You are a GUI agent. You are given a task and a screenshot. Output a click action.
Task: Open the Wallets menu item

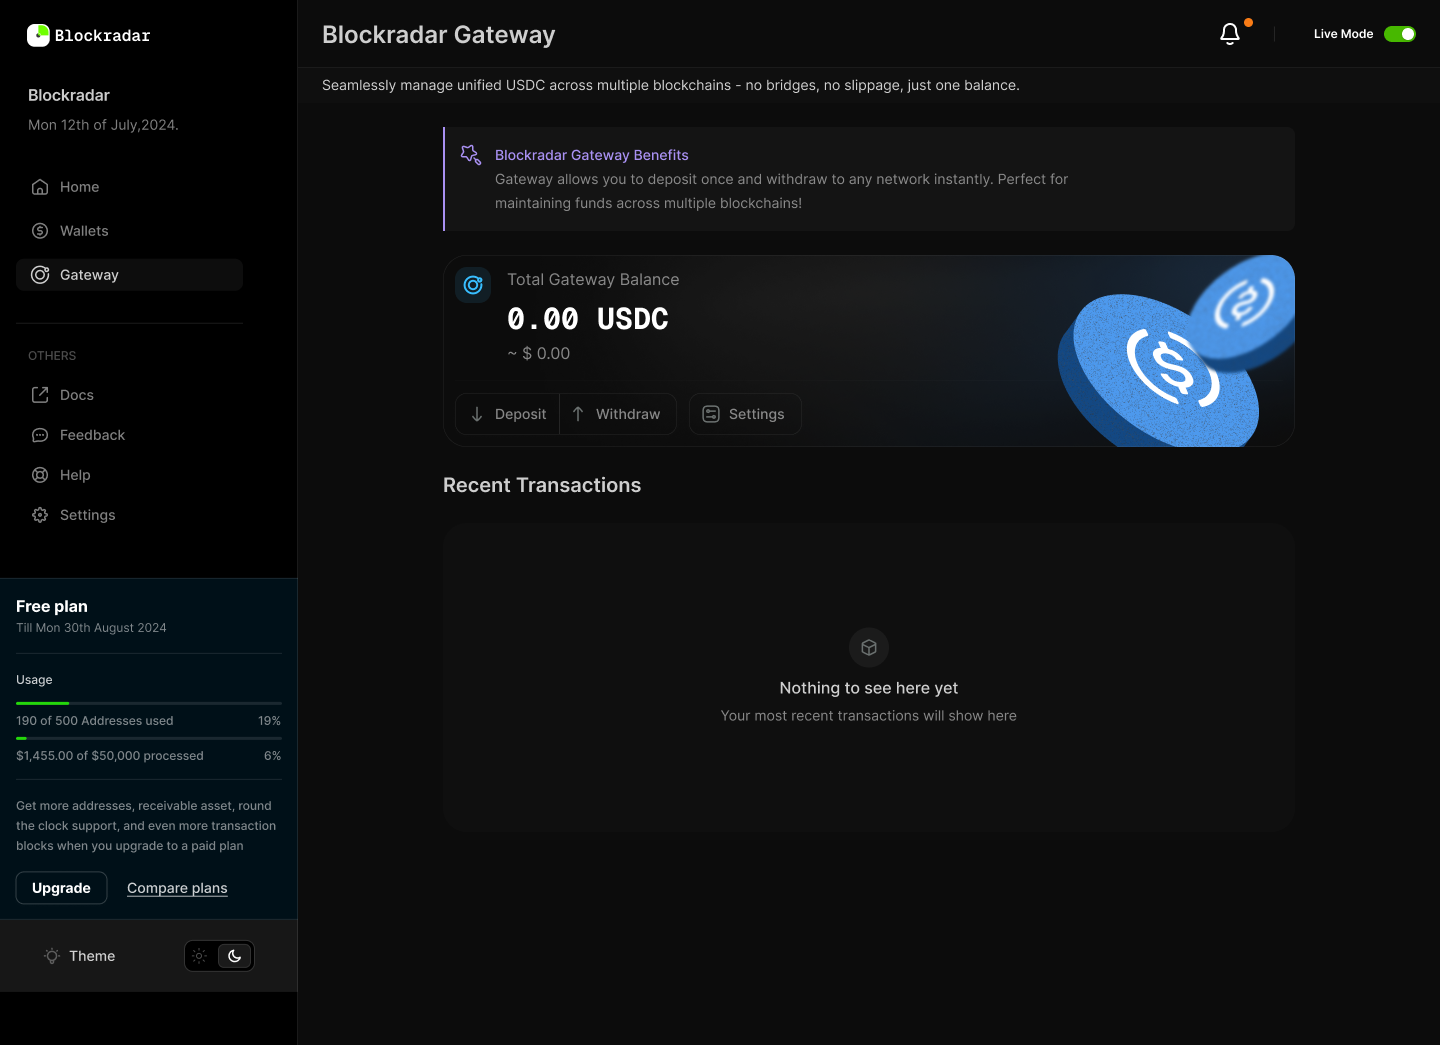(129, 231)
